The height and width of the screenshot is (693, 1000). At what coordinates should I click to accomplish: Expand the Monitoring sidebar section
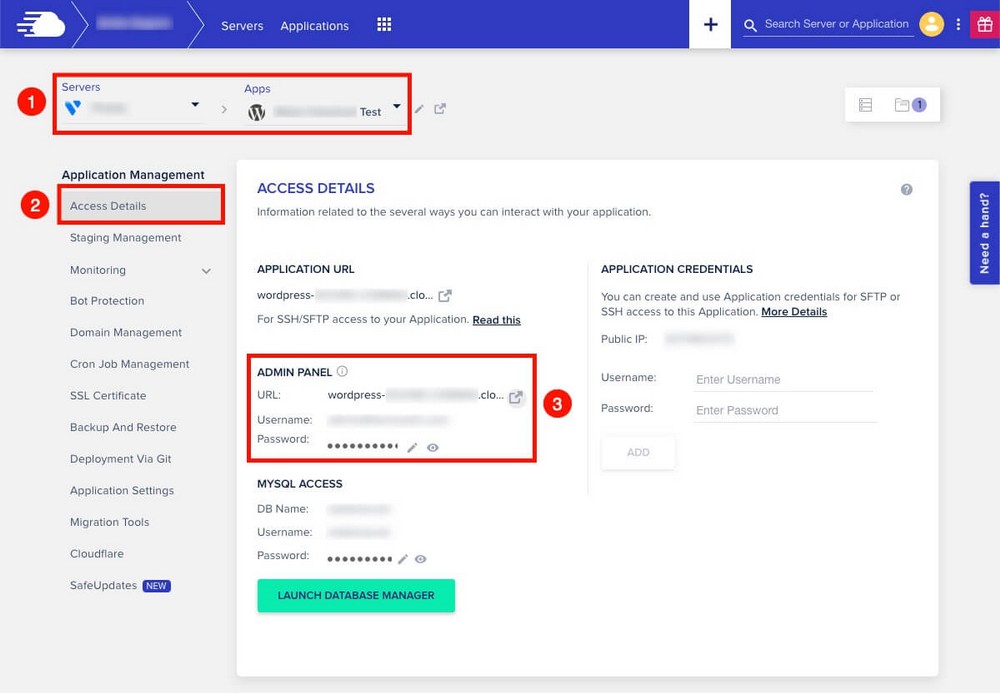[x=207, y=271]
